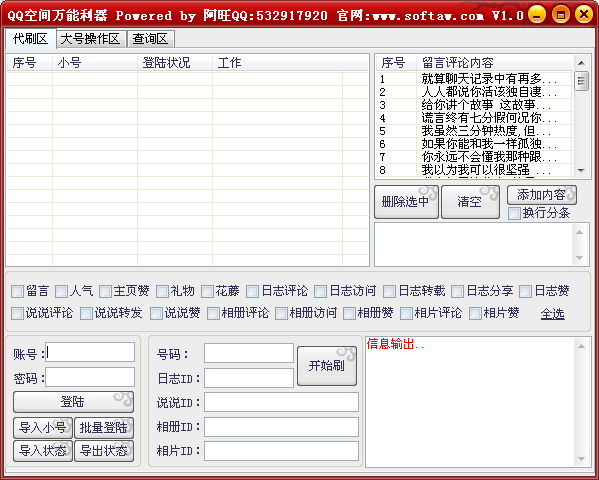Click the 导入状态 button
The width and height of the screenshot is (599, 480).
click(43, 451)
